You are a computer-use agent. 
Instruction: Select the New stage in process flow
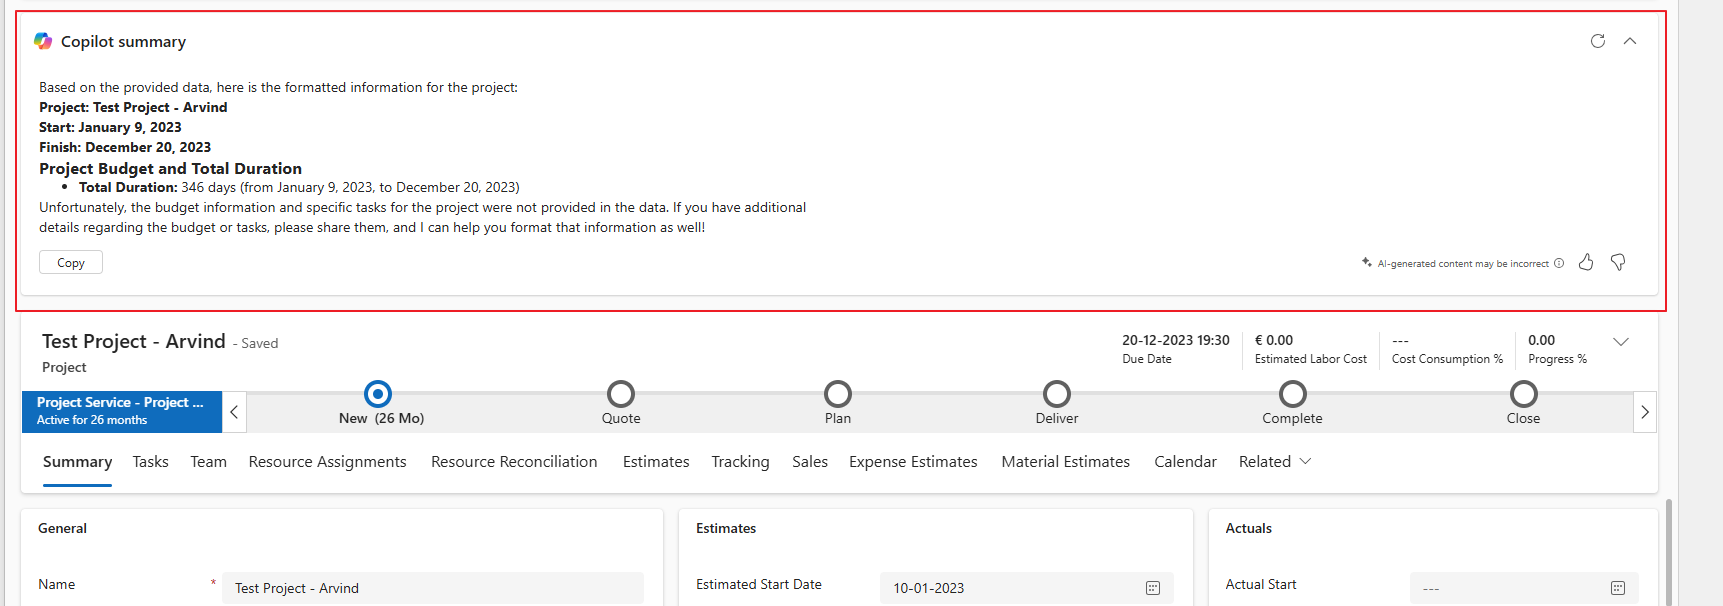tap(378, 394)
